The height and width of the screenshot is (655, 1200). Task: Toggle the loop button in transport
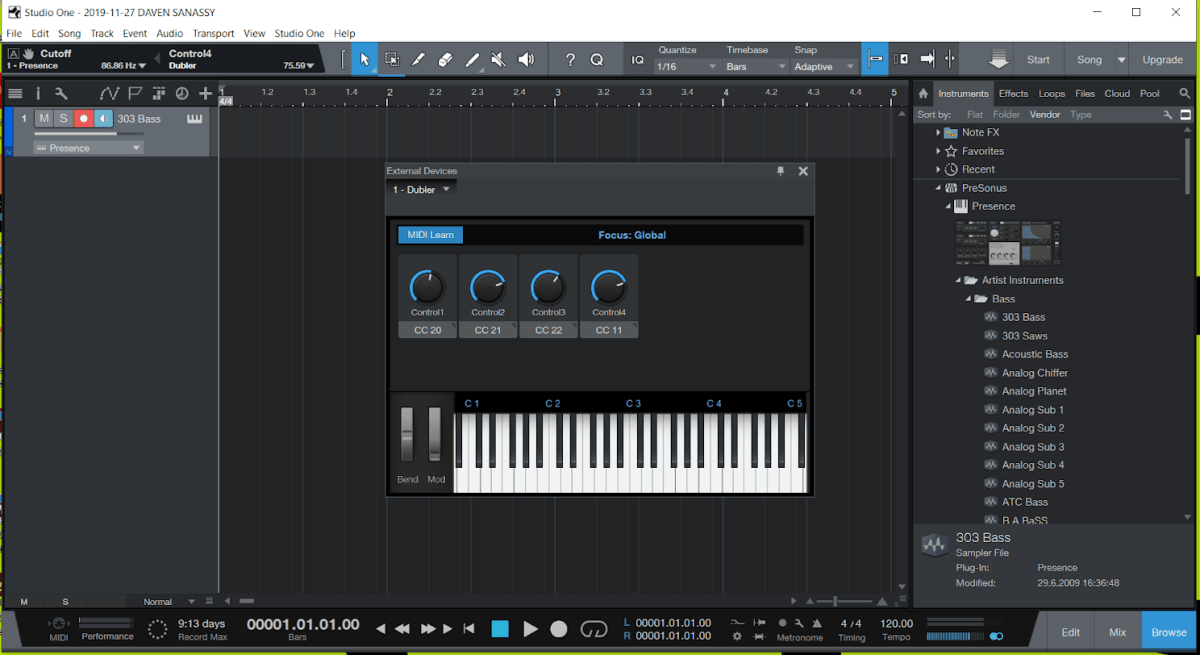(x=594, y=629)
